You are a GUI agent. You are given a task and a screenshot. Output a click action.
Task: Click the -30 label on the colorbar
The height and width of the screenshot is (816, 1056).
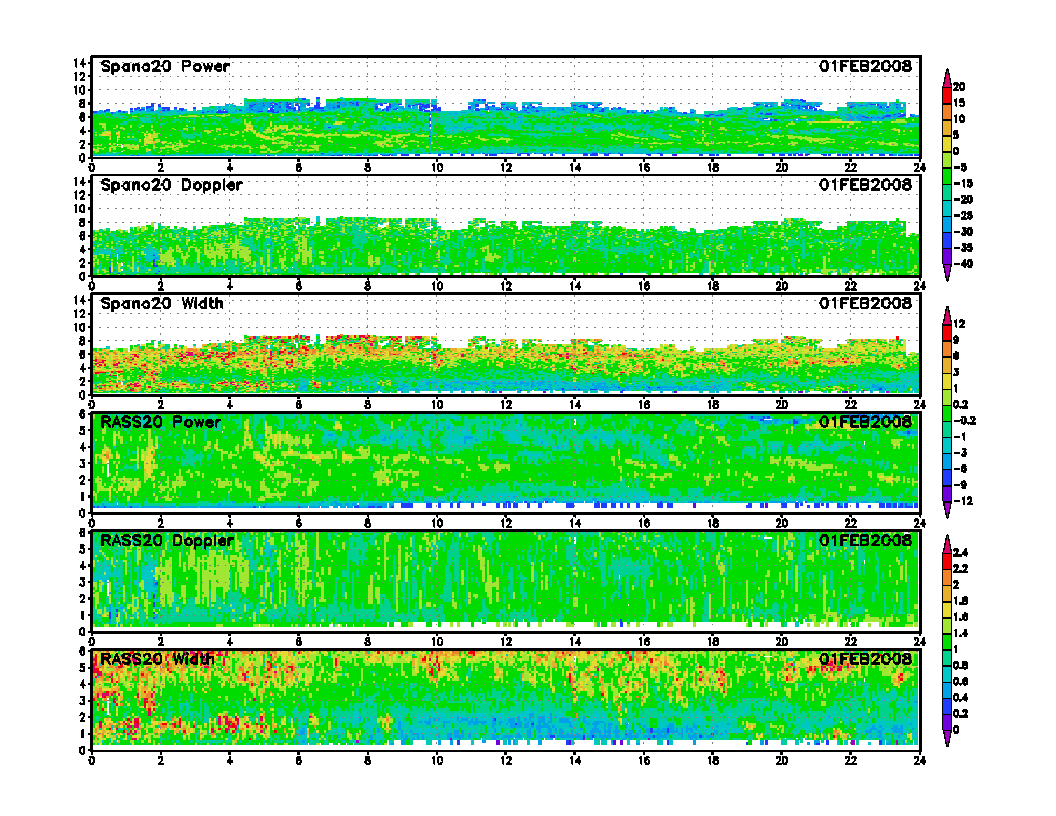[x=963, y=232]
